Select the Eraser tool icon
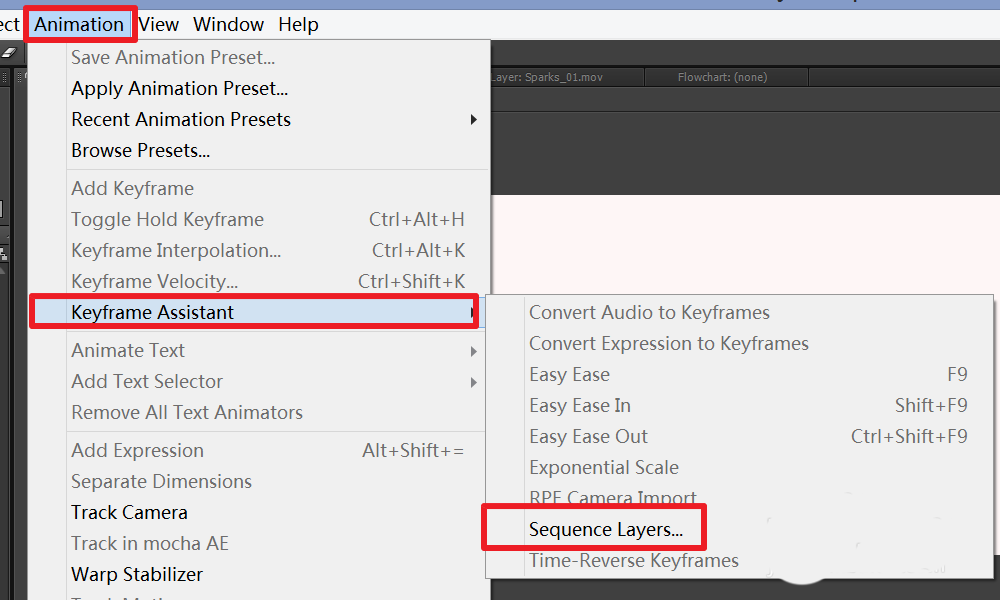The width and height of the screenshot is (1000, 600). [10, 53]
